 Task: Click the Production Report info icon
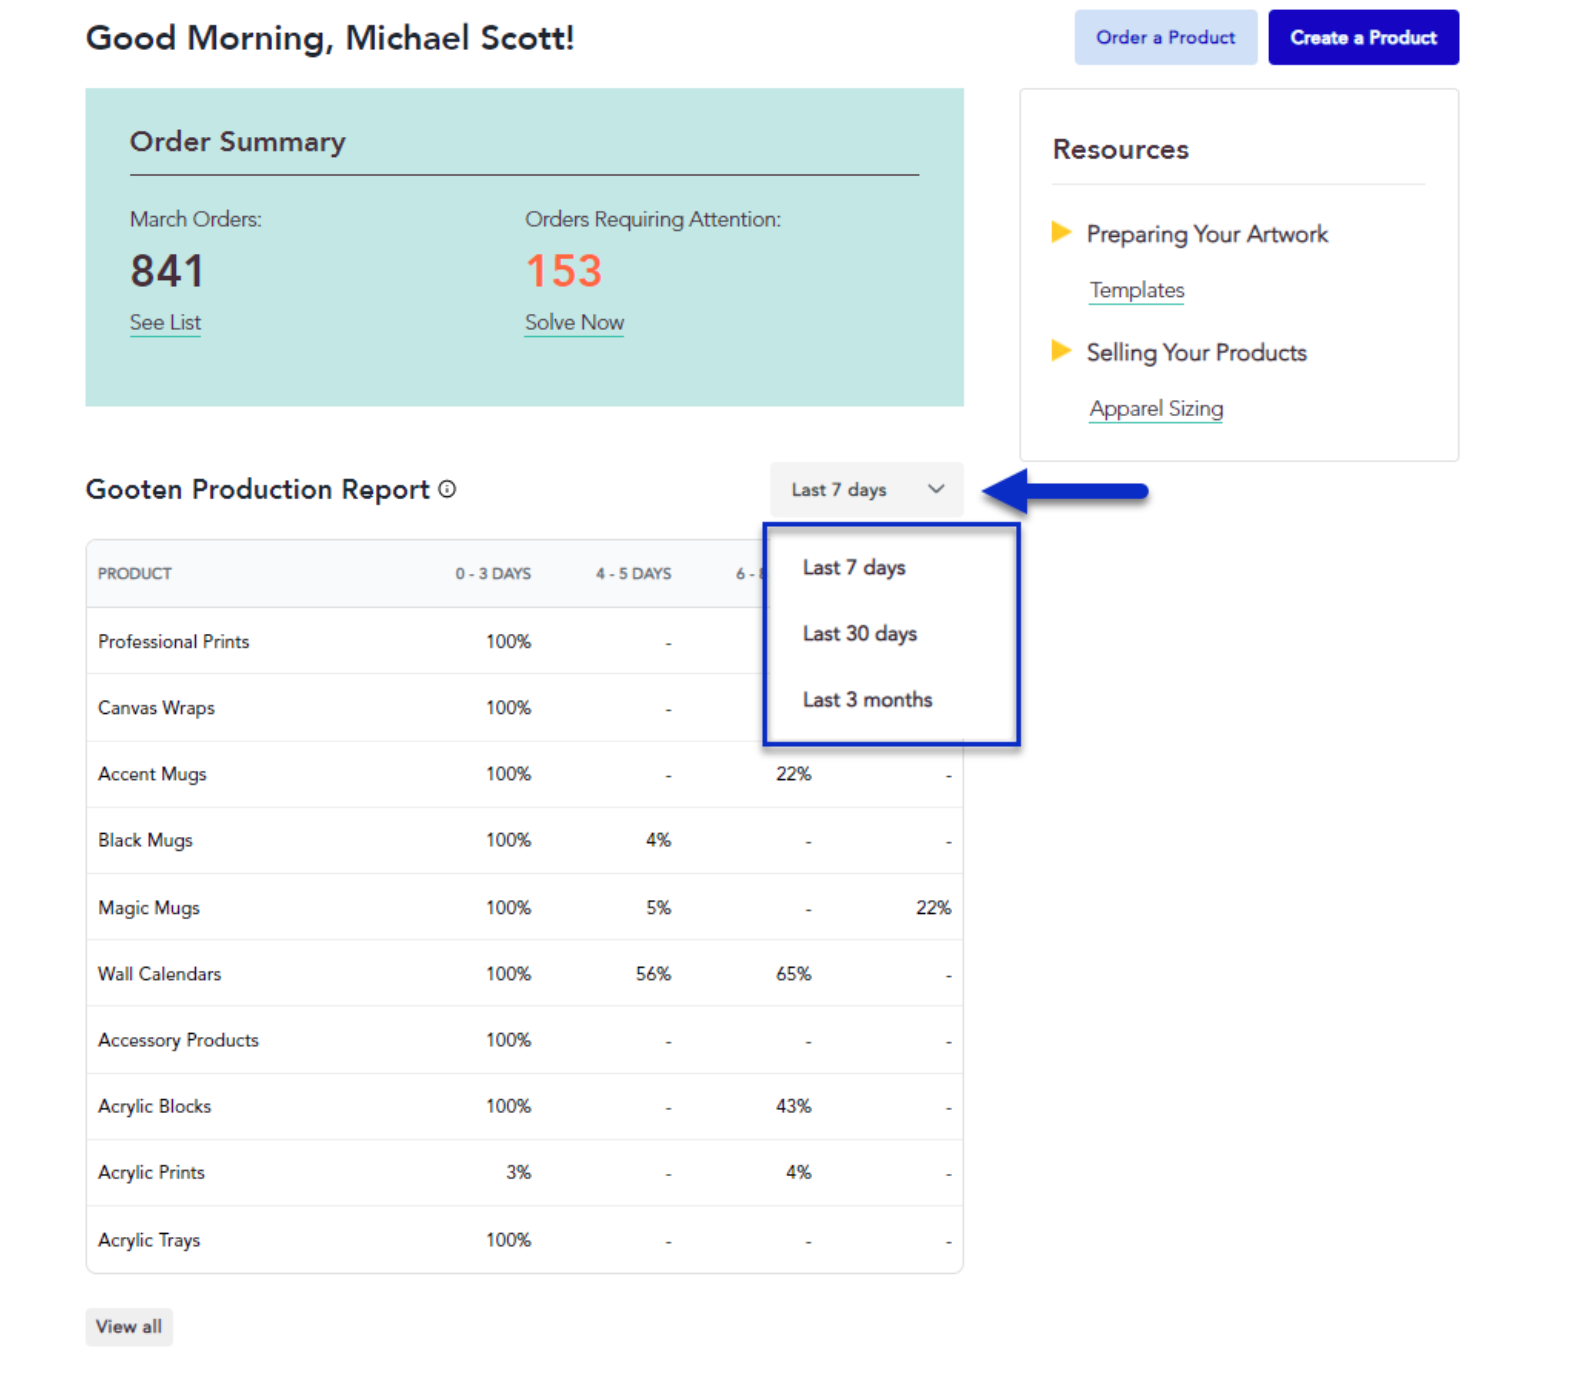point(447,489)
